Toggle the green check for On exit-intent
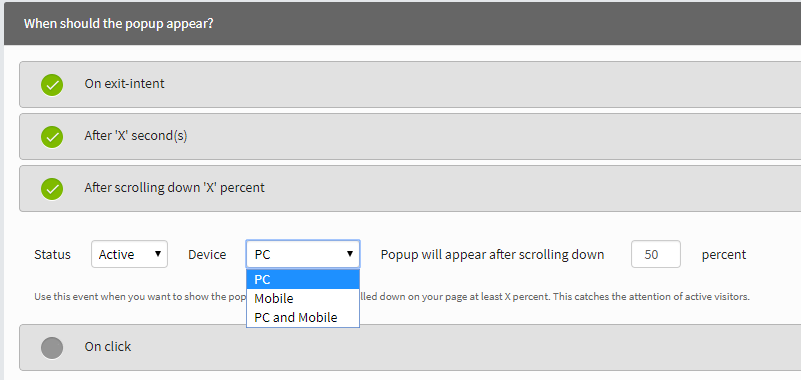The width and height of the screenshot is (801, 380). pyautogui.click(x=52, y=85)
